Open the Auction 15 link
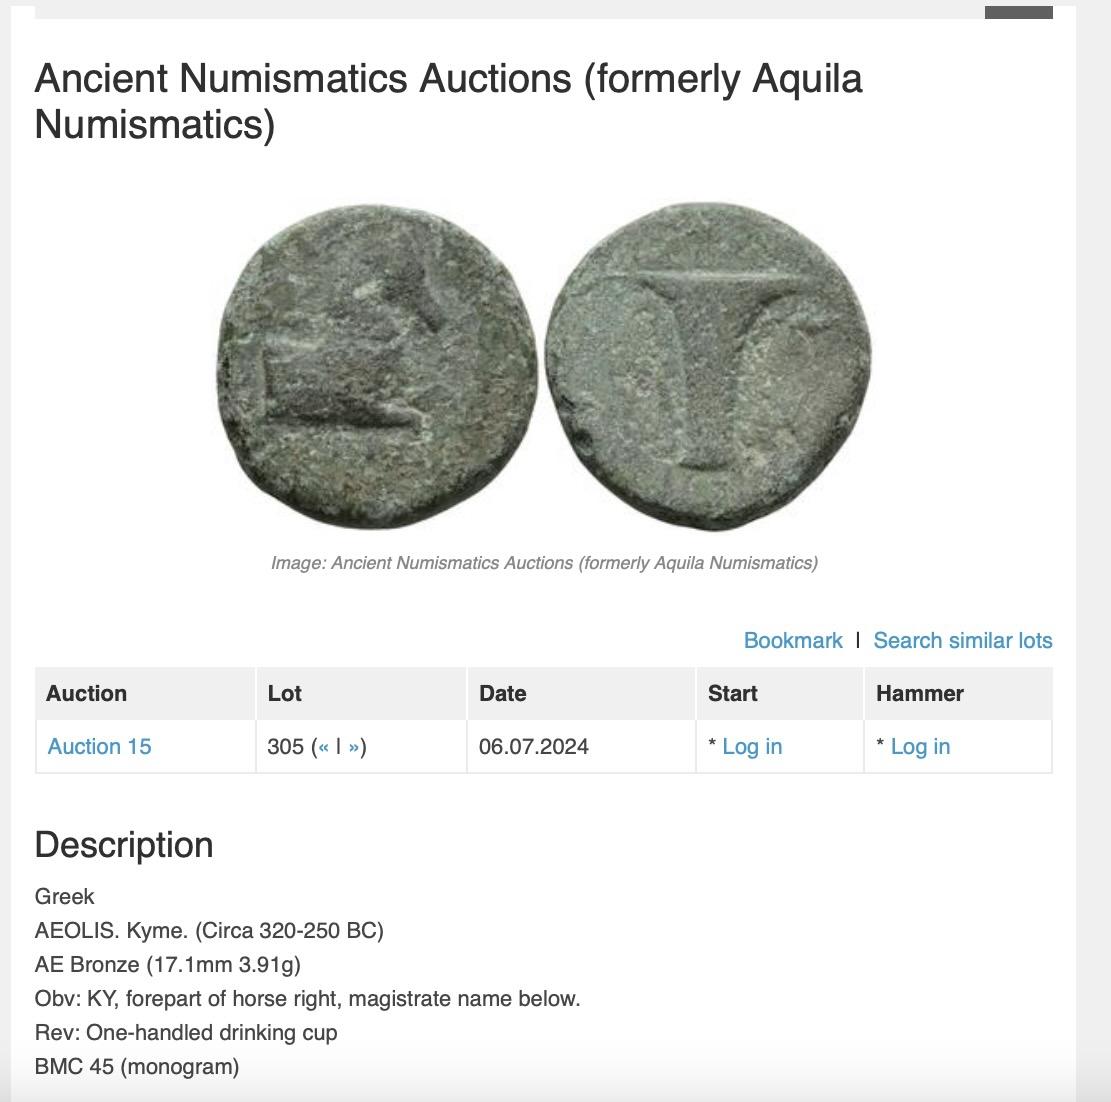The width and height of the screenshot is (1111, 1102). point(99,746)
